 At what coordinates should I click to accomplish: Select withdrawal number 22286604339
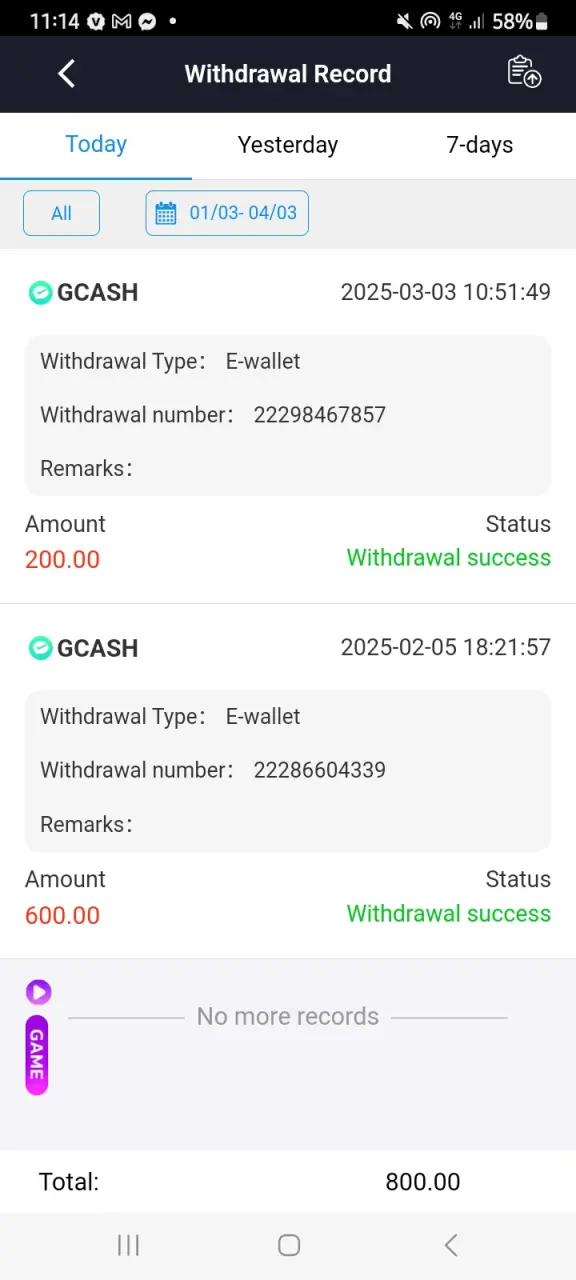(x=320, y=770)
